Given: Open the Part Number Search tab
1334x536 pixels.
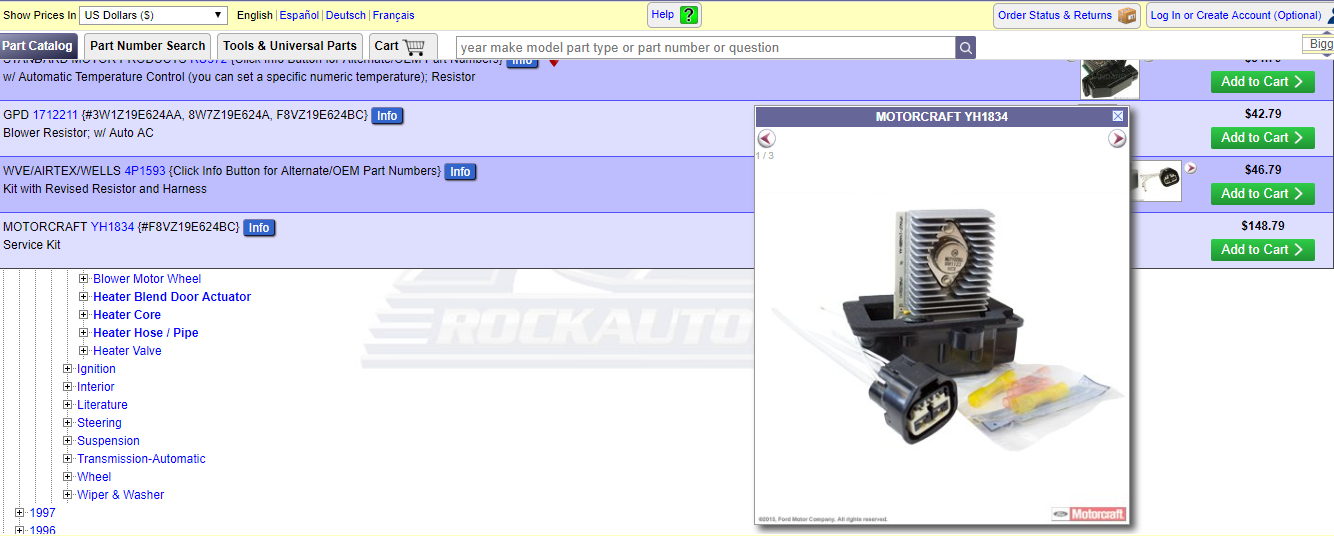Looking at the screenshot, I should click(x=147, y=46).
